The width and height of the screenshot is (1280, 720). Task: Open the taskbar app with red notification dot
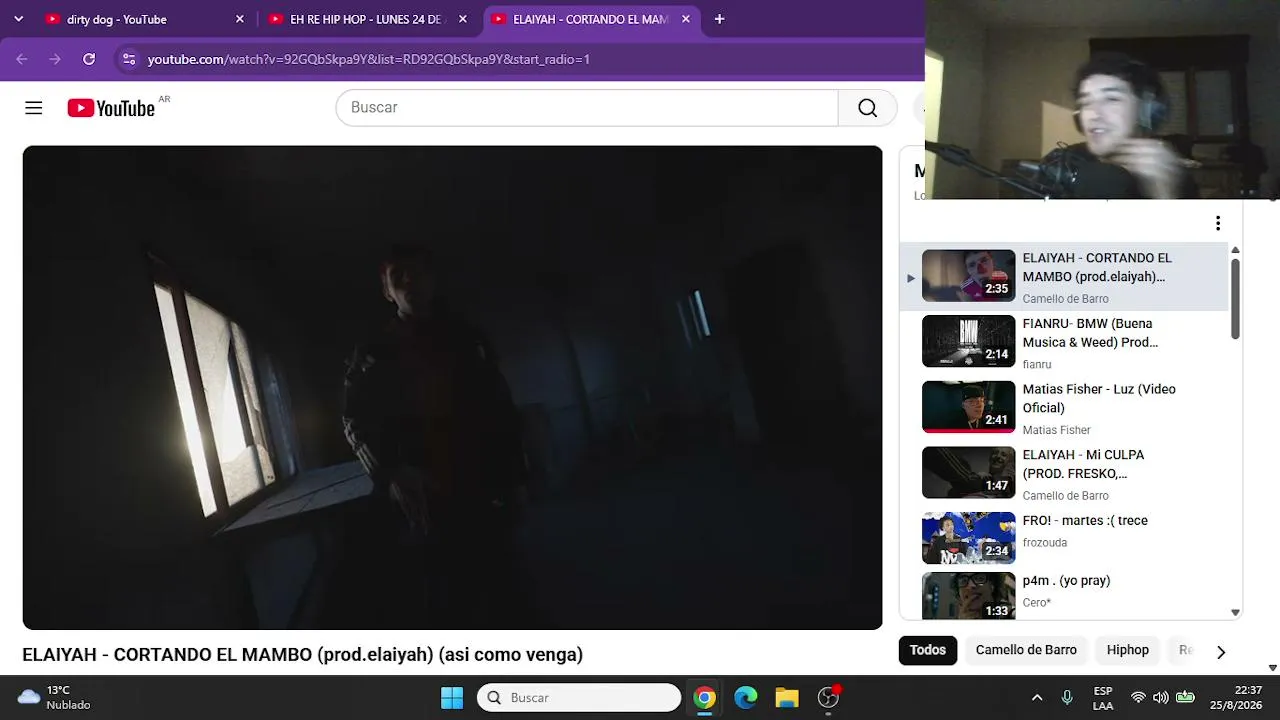coord(829,697)
